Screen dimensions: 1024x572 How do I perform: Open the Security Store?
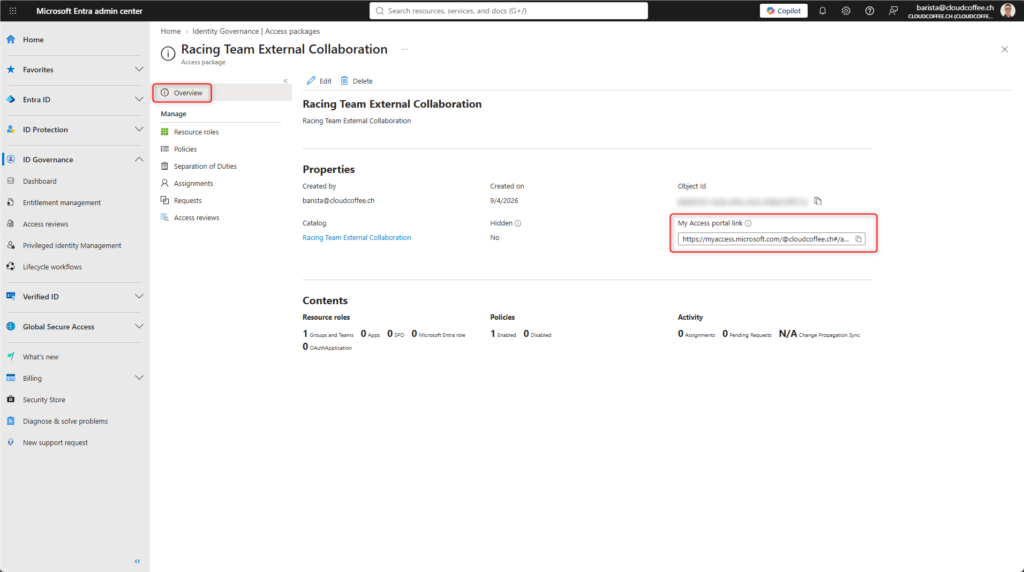(44, 400)
